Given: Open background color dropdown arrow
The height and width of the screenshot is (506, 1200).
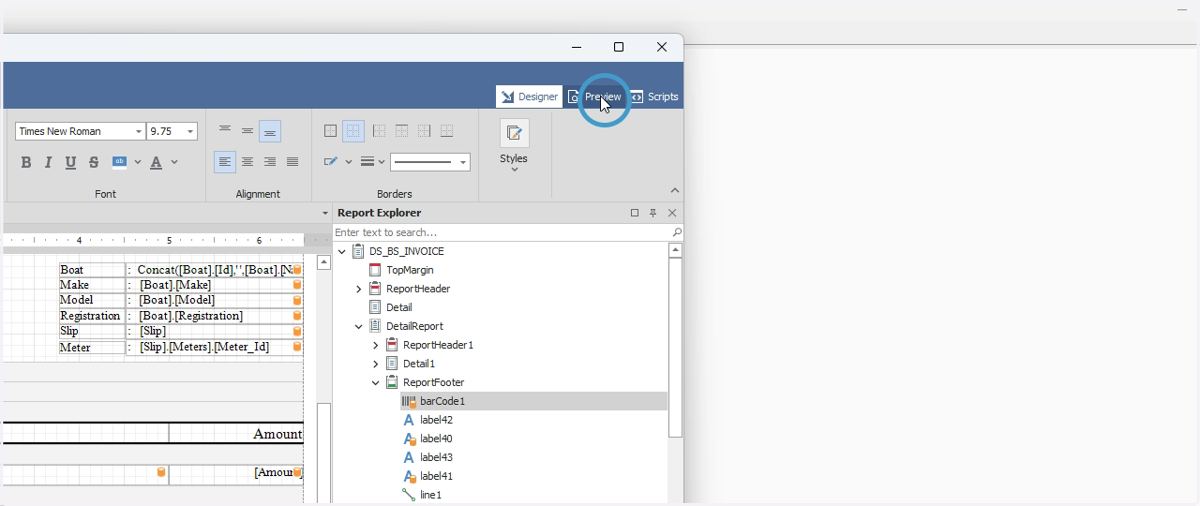Looking at the screenshot, I should [x=138, y=162].
